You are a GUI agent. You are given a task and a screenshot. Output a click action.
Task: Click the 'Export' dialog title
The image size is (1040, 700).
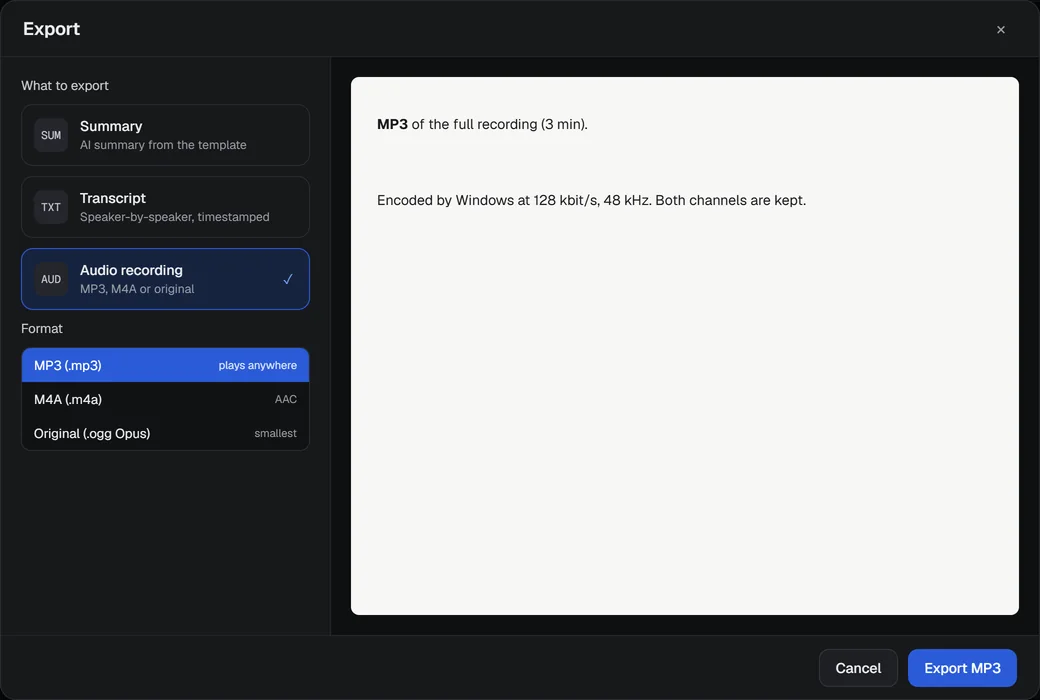[x=51, y=29]
